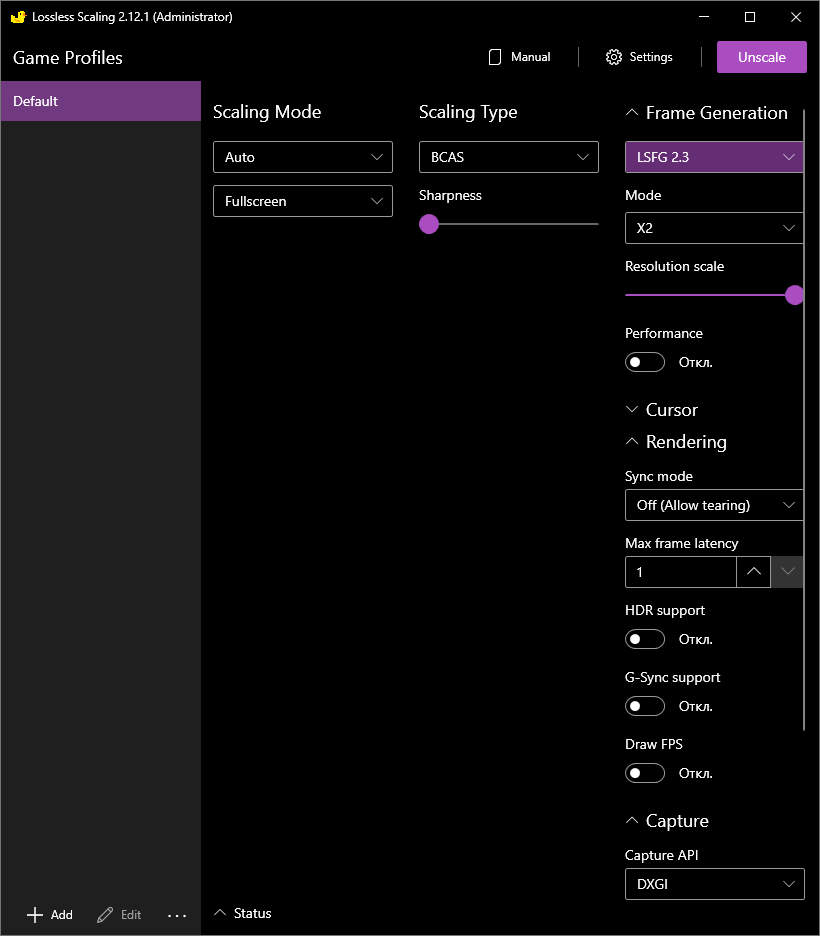Screen dimensions: 820x936
Task: Click the right panel vertical scrollbar
Action: coord(804,420)
